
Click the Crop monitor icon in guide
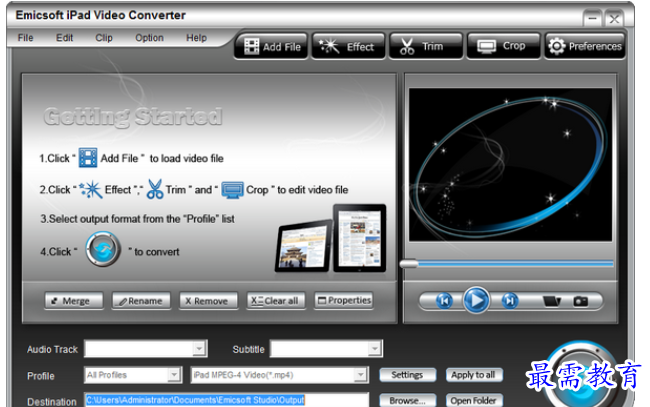(233, 190)
